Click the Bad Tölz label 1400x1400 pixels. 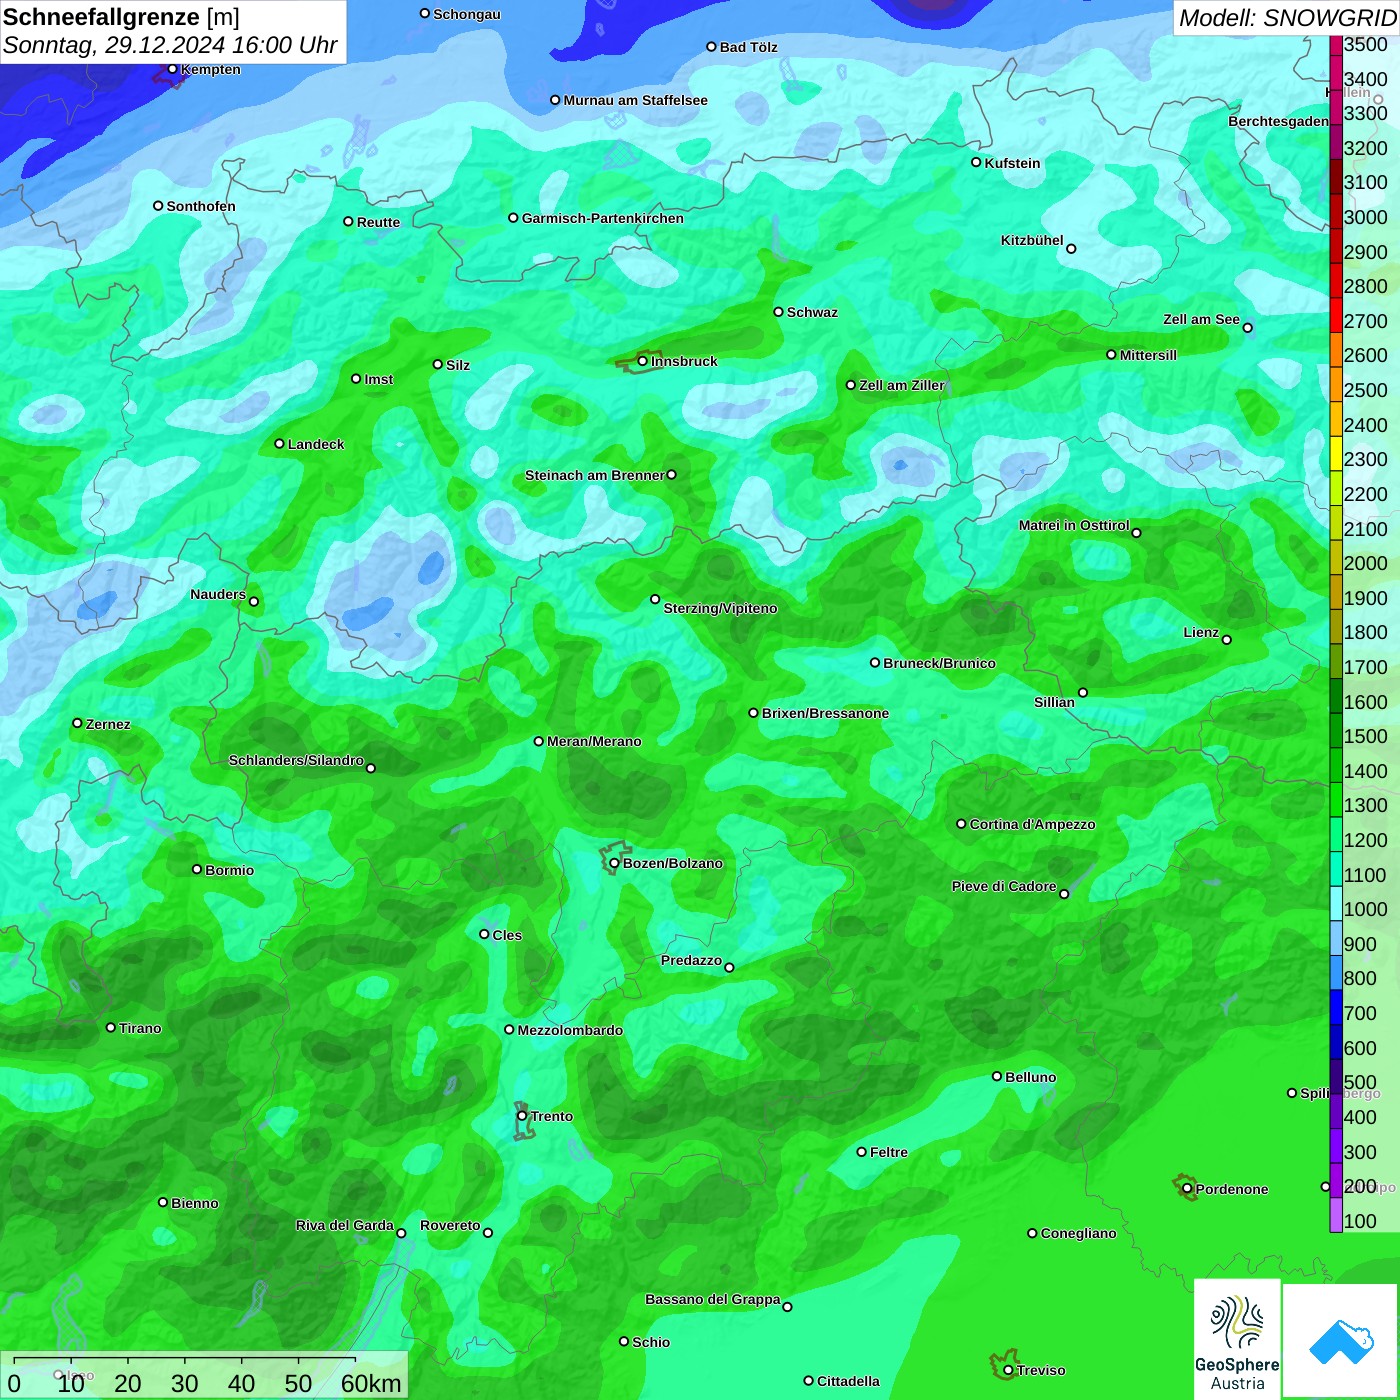click(749, 47)
